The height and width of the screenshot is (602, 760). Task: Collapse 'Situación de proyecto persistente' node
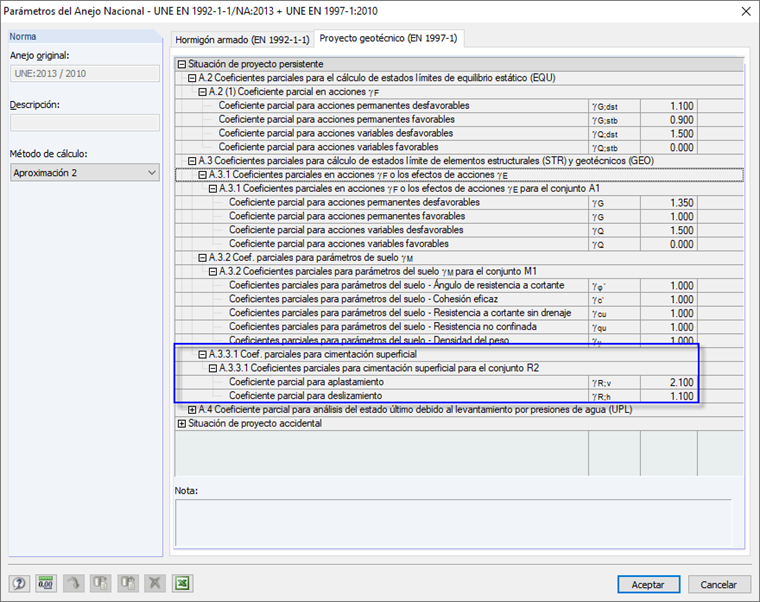click(x=182, y=64)
